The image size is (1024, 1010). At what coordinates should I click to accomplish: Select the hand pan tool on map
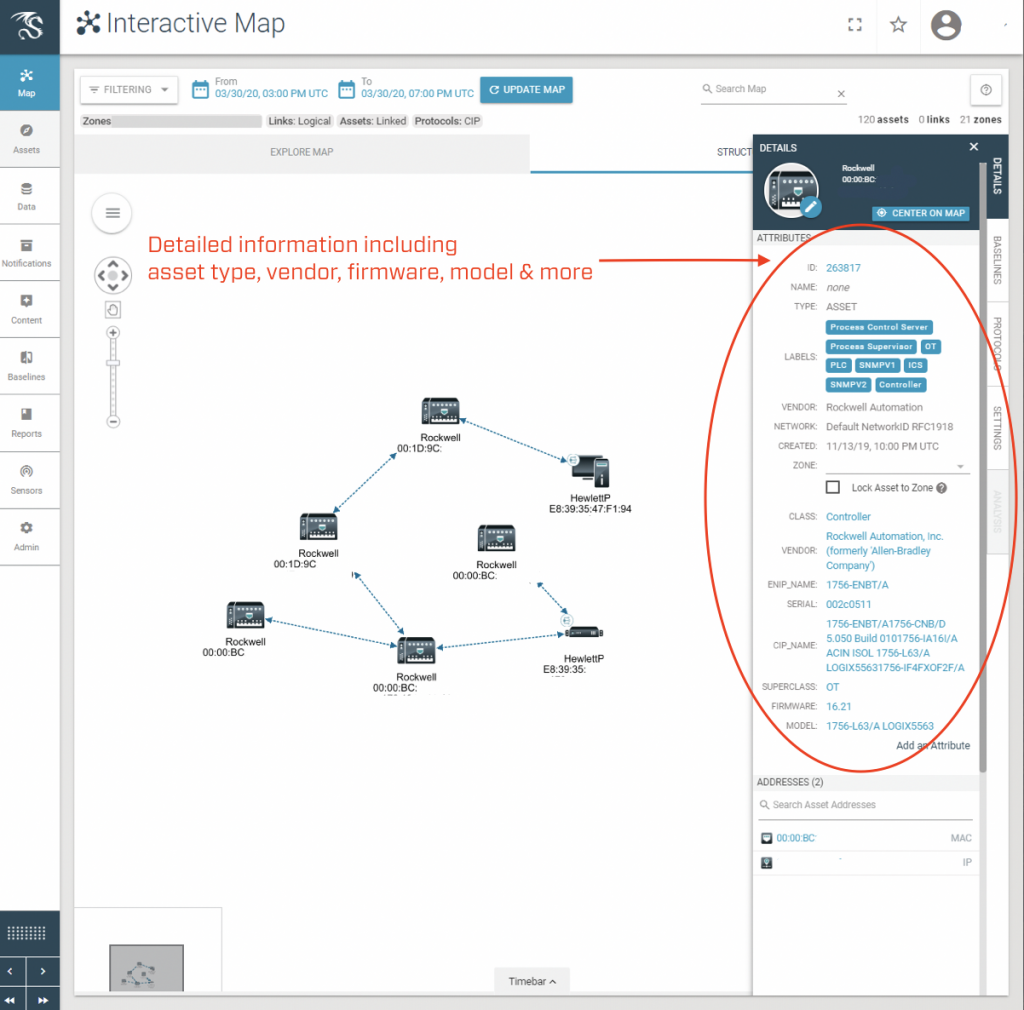click(112, 309)
